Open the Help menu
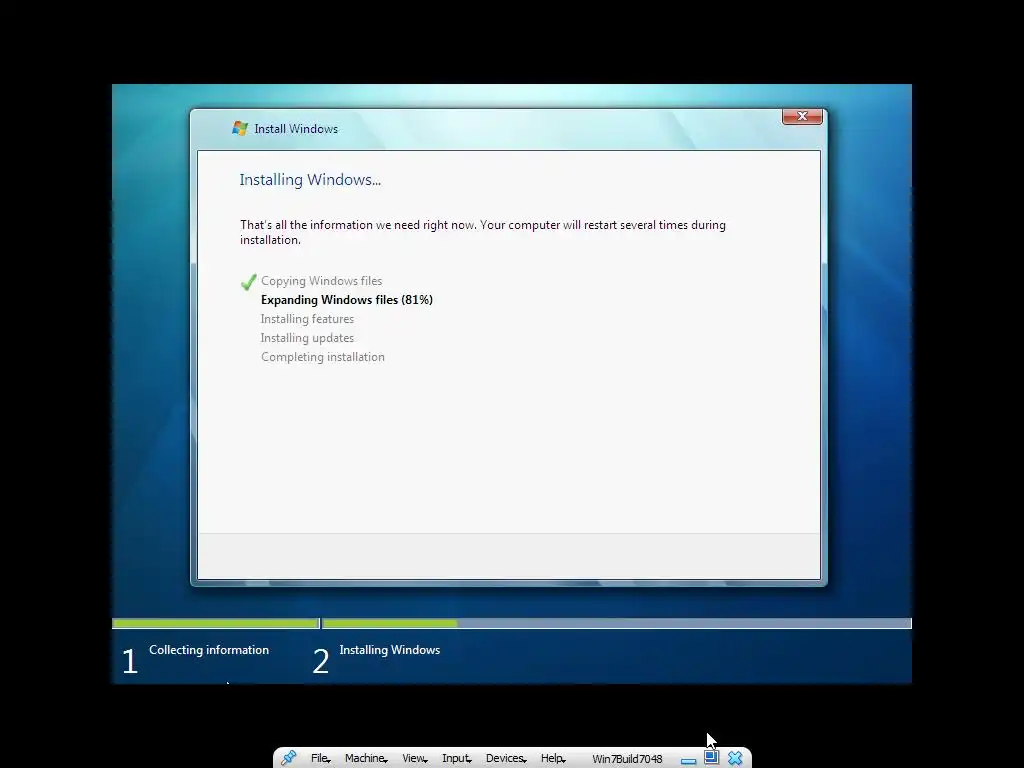The height and width of the screenshot is (768, 1024). click(553, 758)
